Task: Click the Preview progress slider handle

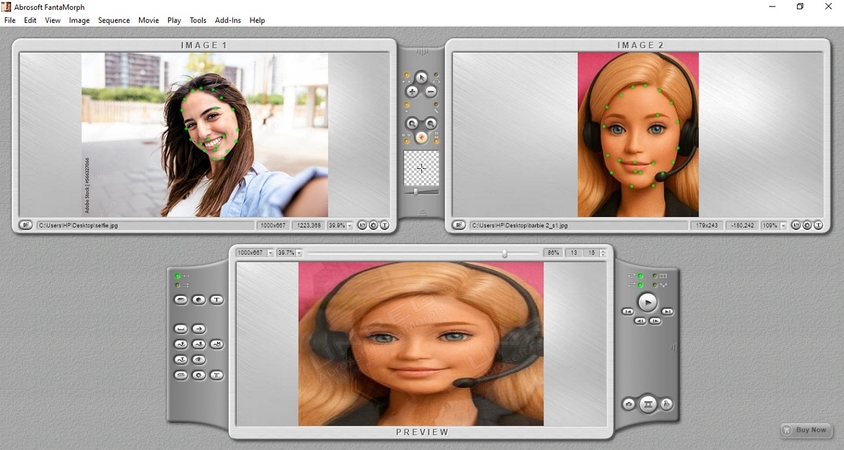Action: pos(504,253)
